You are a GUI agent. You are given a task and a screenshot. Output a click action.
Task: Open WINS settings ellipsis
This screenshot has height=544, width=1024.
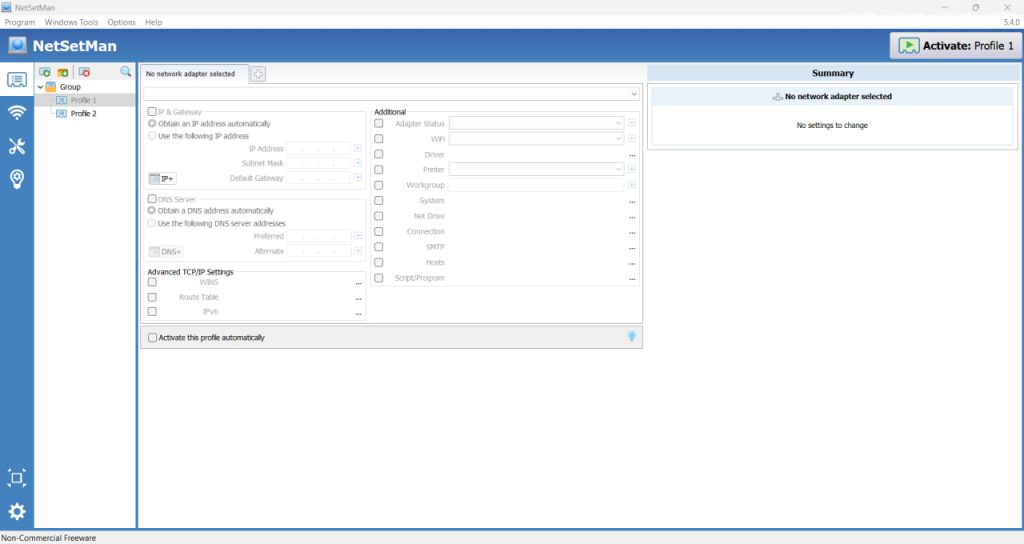pyautogui.click(x=359, y=283)
